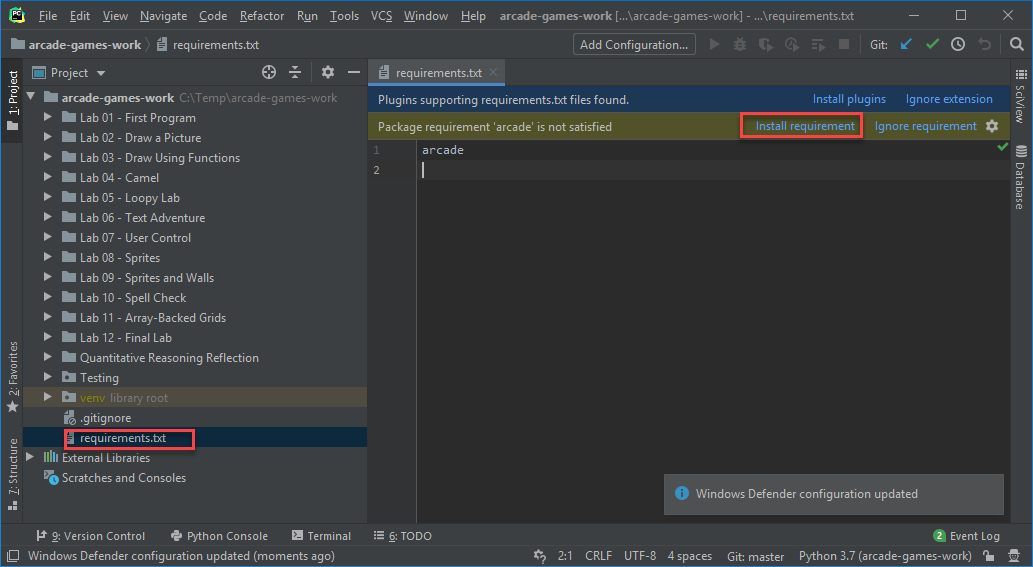Click the Run toolbar play icon

(714, 45)
